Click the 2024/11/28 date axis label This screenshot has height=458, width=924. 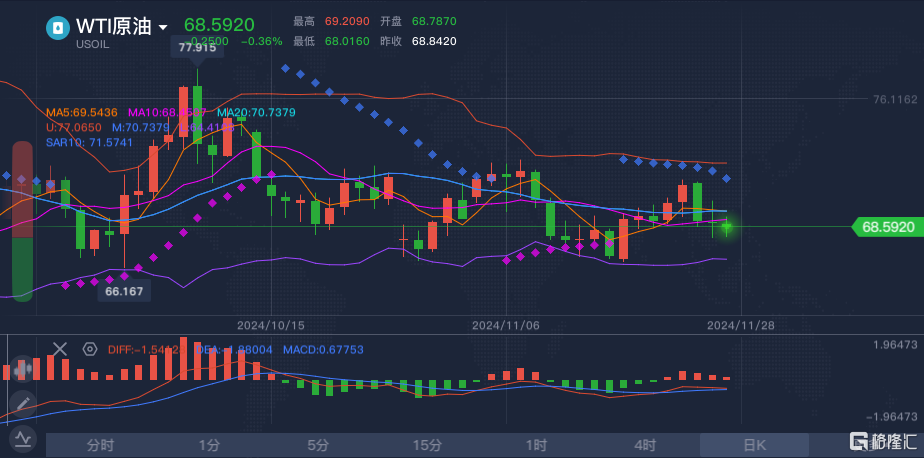click(741, 325)
